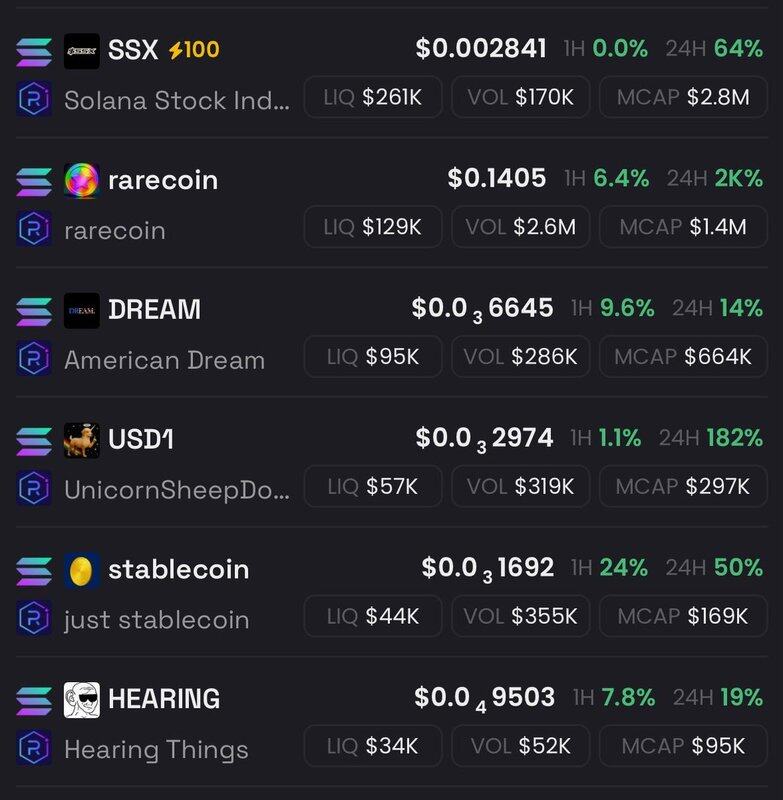Tap the Solana chain icon beside HEARING

coord(34,701)
